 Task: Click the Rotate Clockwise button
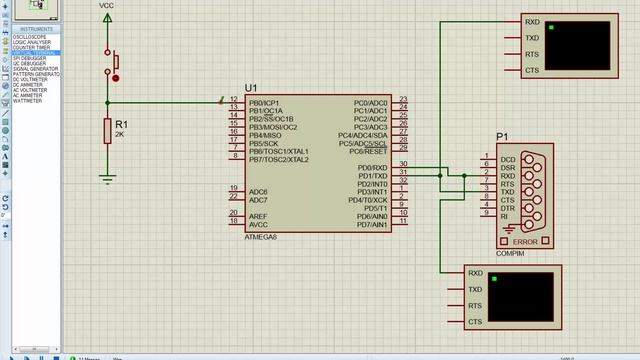point(5,198)
